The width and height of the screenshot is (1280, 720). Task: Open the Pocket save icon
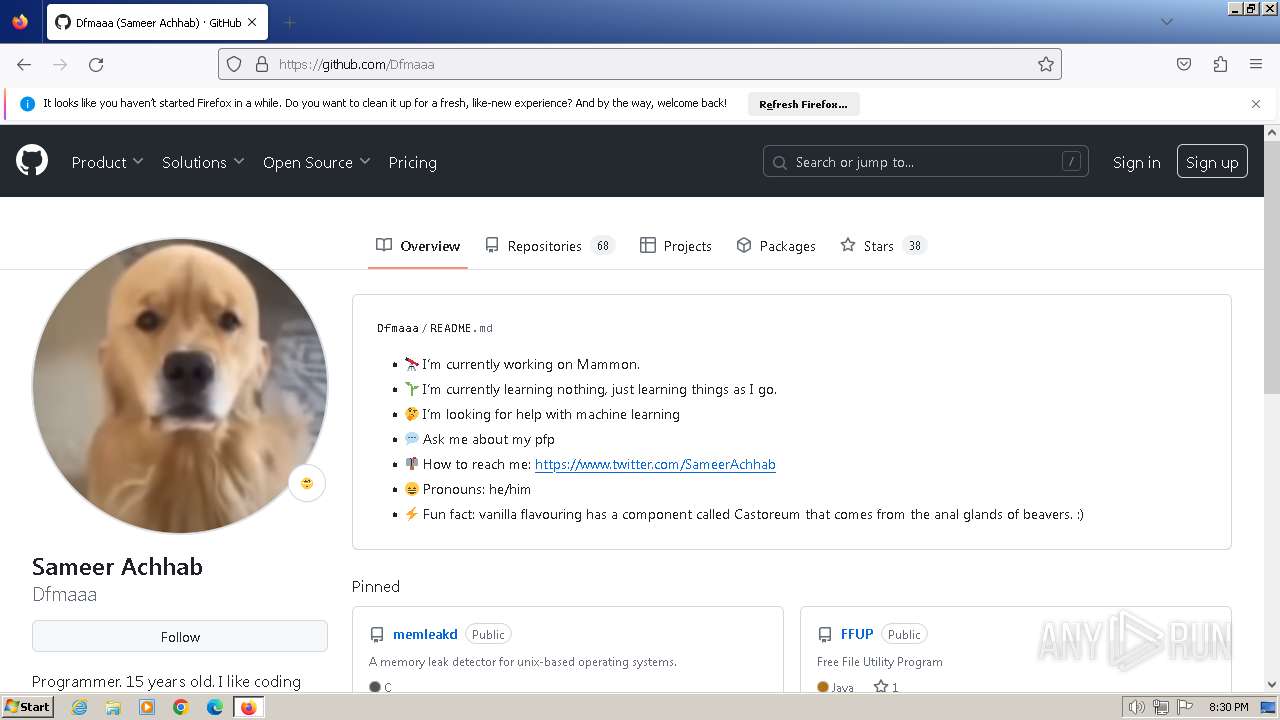click(1184, 64)
